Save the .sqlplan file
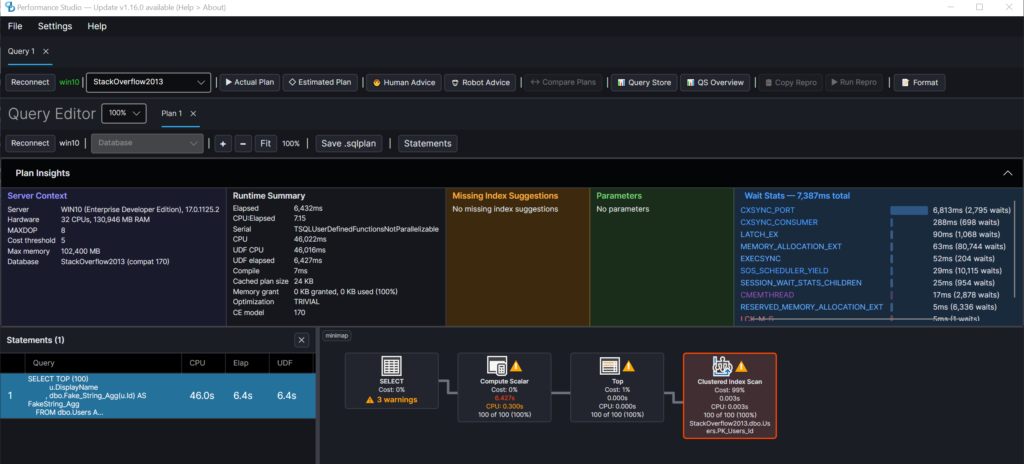The height and width of the screenshot is (464, 1024). click(x=349, y=143)
